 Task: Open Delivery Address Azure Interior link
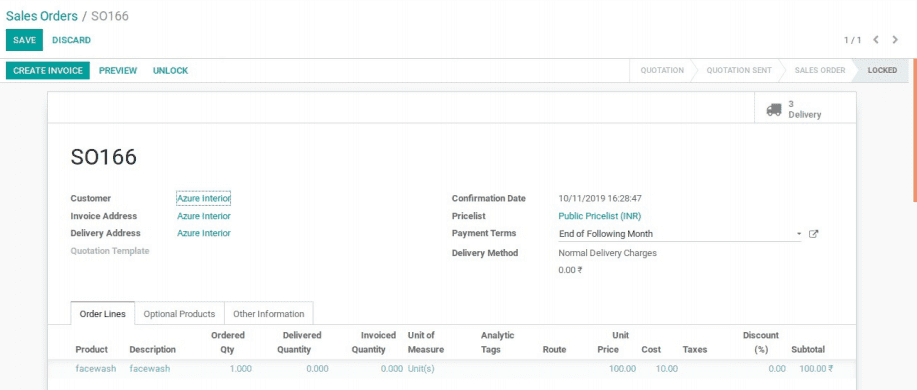(x=204, y=233)
